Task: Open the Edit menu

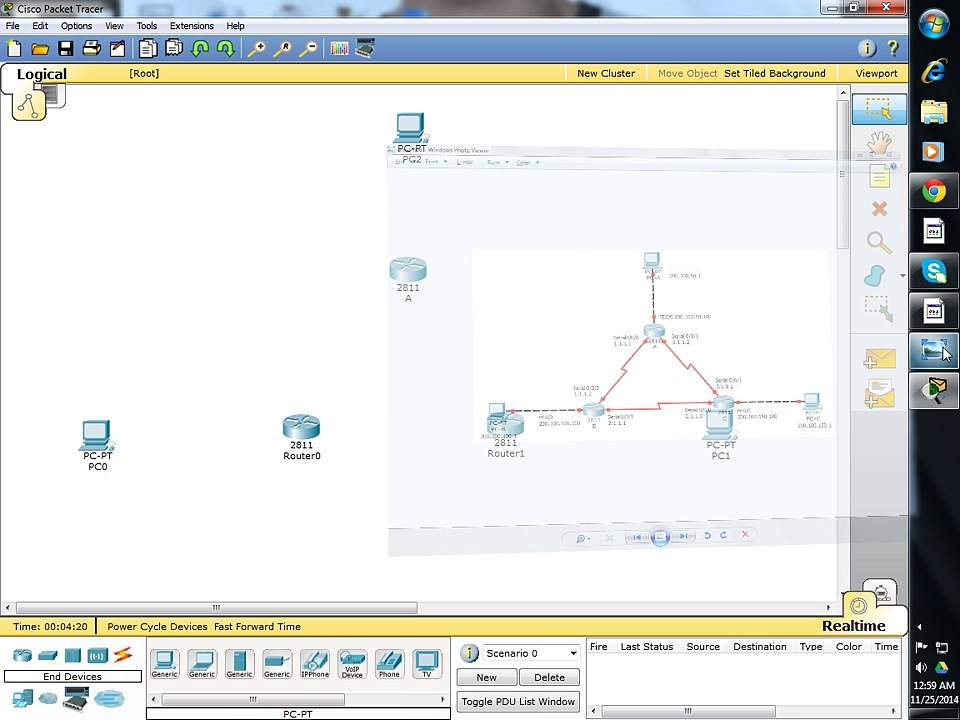Action: [40, 26]
